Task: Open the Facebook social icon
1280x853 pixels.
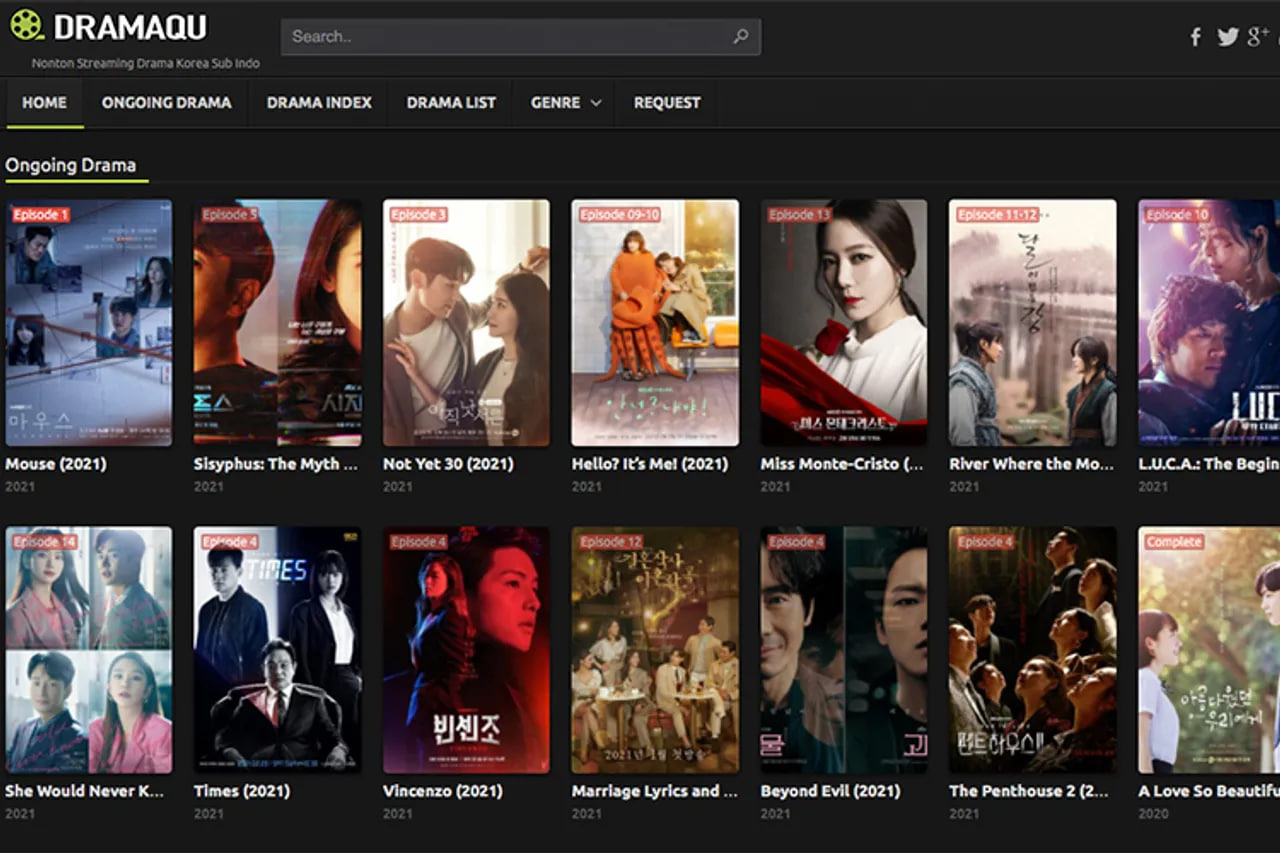Action: [x=1195, y=37]
